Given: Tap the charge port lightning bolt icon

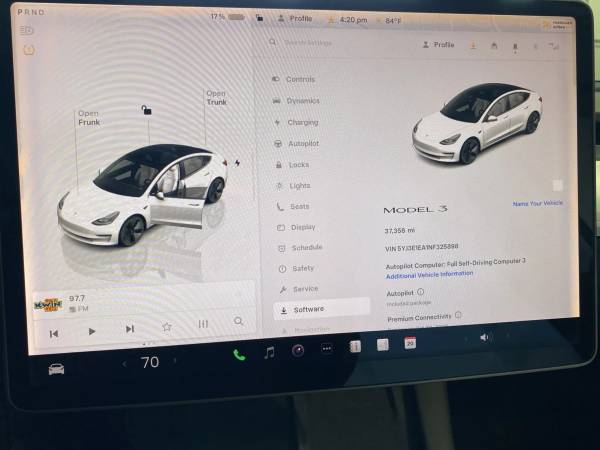Looking at the screenshot, I should pyautogui.click(x=237, y=161).
